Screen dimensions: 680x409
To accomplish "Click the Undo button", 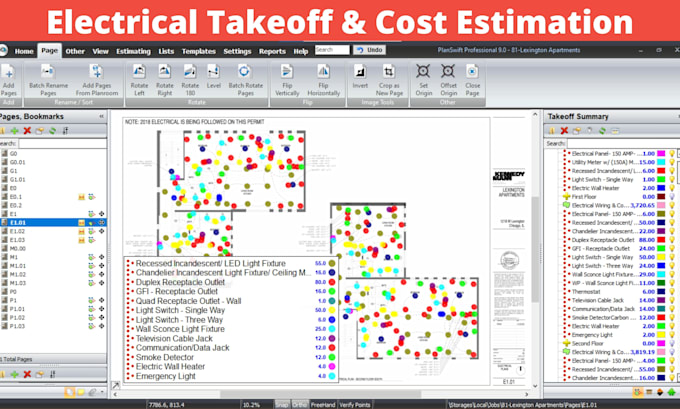I will (x=369, y=49).
